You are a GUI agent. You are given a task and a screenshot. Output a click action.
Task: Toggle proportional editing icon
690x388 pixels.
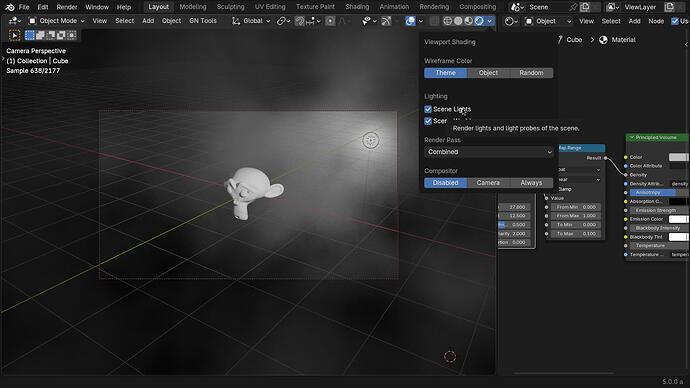[x=330, y=21]
